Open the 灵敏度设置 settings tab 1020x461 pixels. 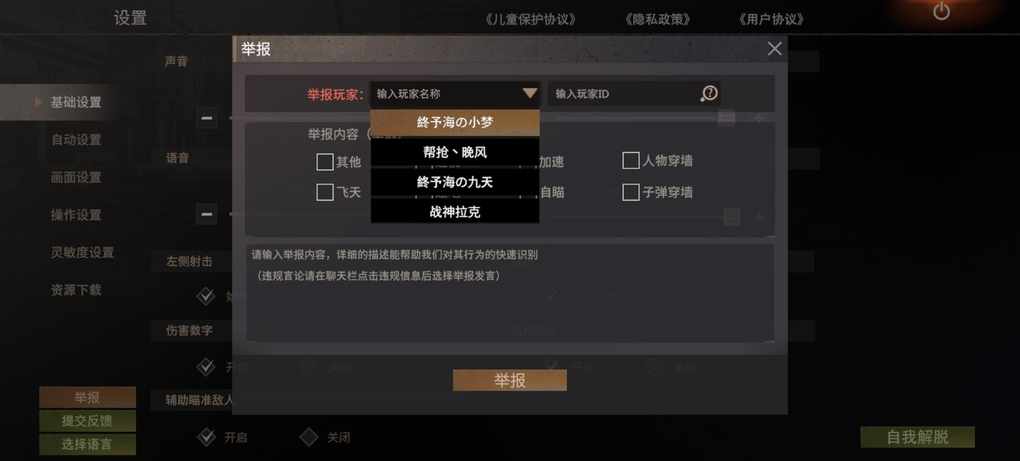click(82, 252)
